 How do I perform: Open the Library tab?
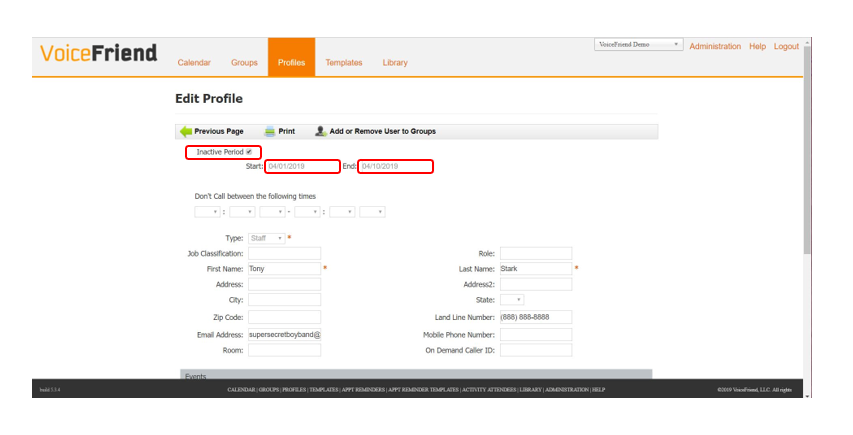pyautogui.click(x=395, y=63)
